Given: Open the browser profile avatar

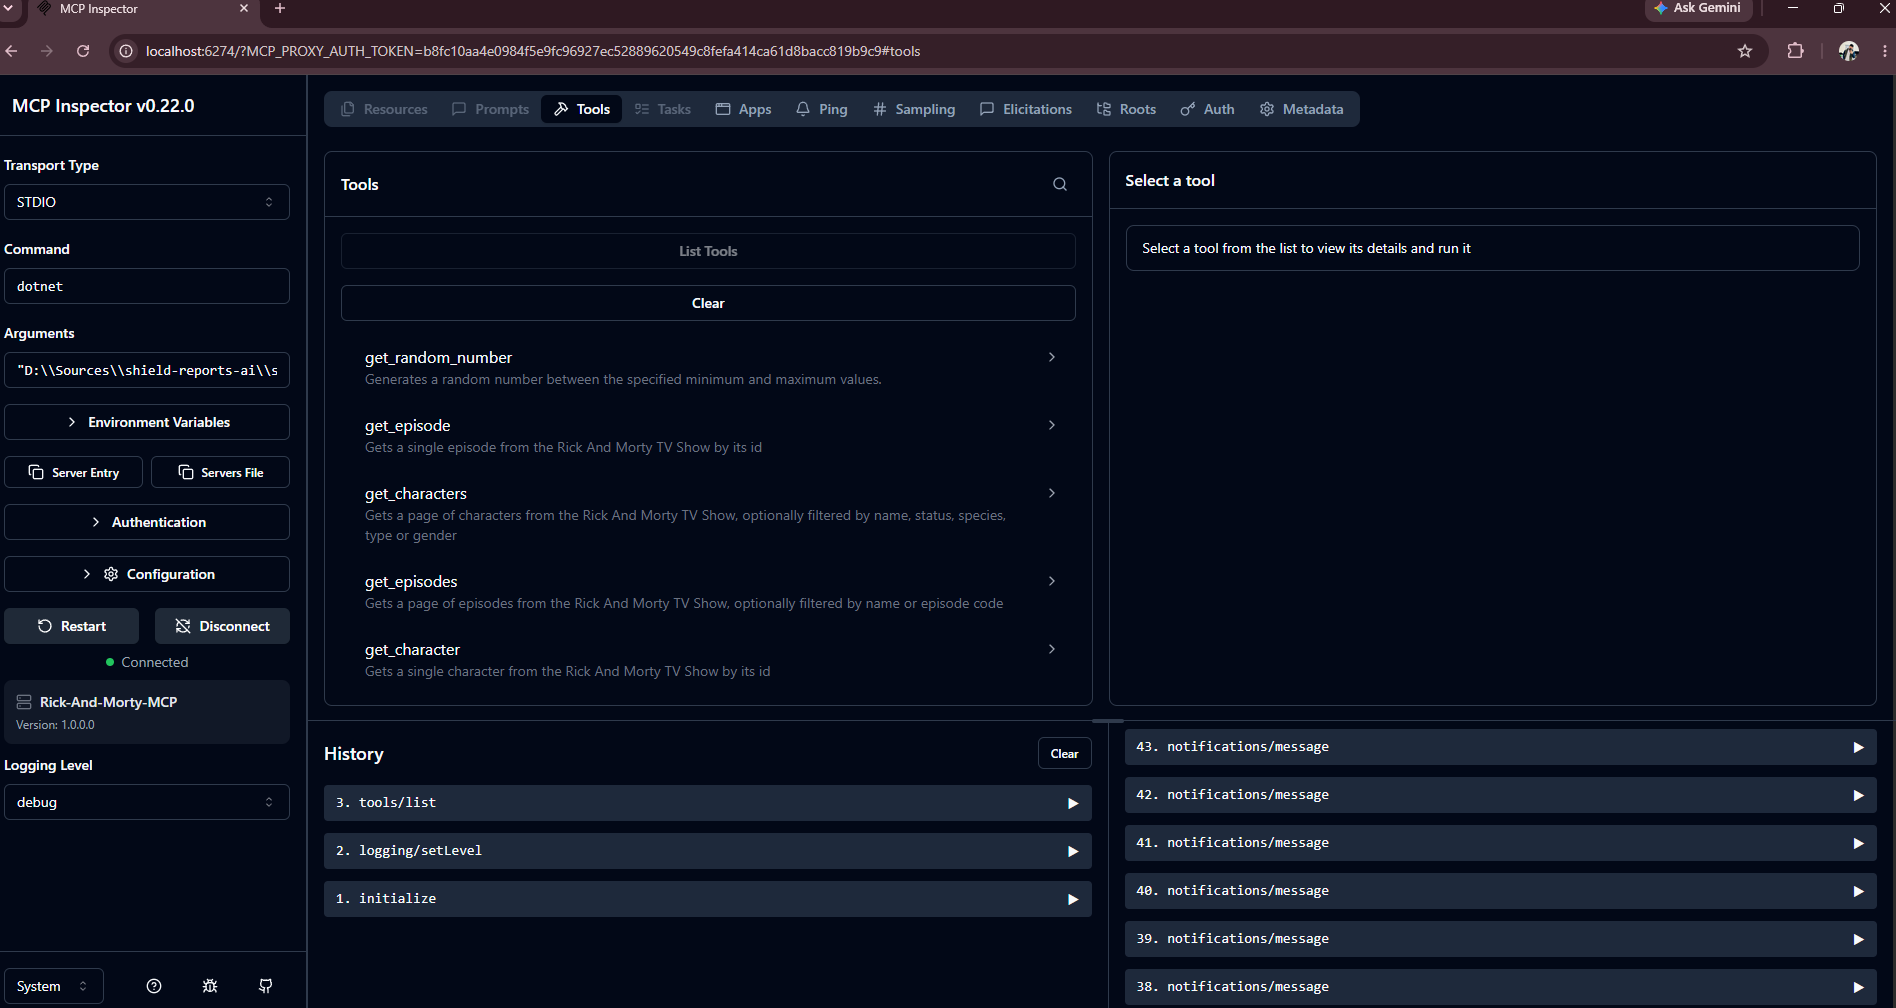Looking at the screenshot, I should coord(1849,51).
